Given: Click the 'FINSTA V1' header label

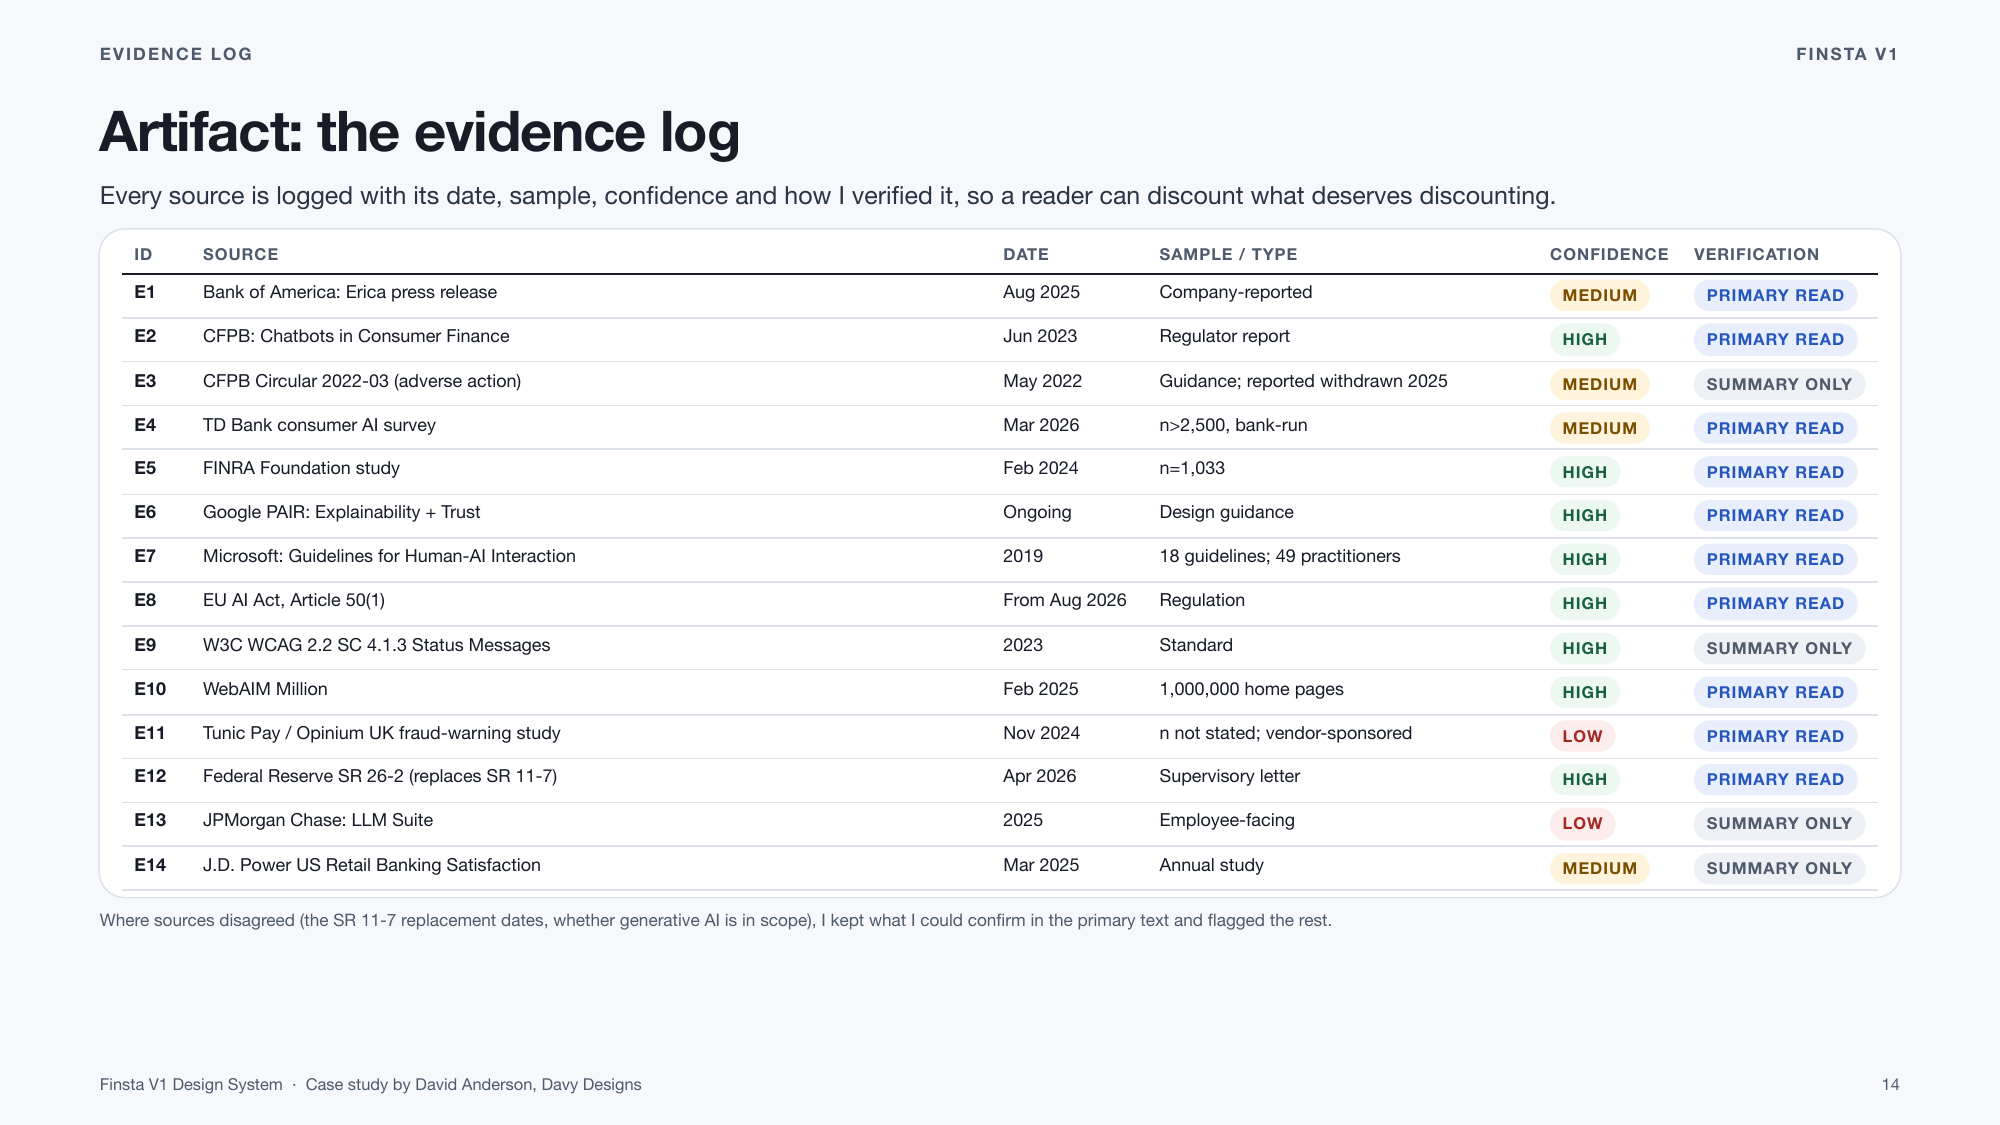Looking at the screenshot, I should pyautogui.click(x=1847, y=54).
